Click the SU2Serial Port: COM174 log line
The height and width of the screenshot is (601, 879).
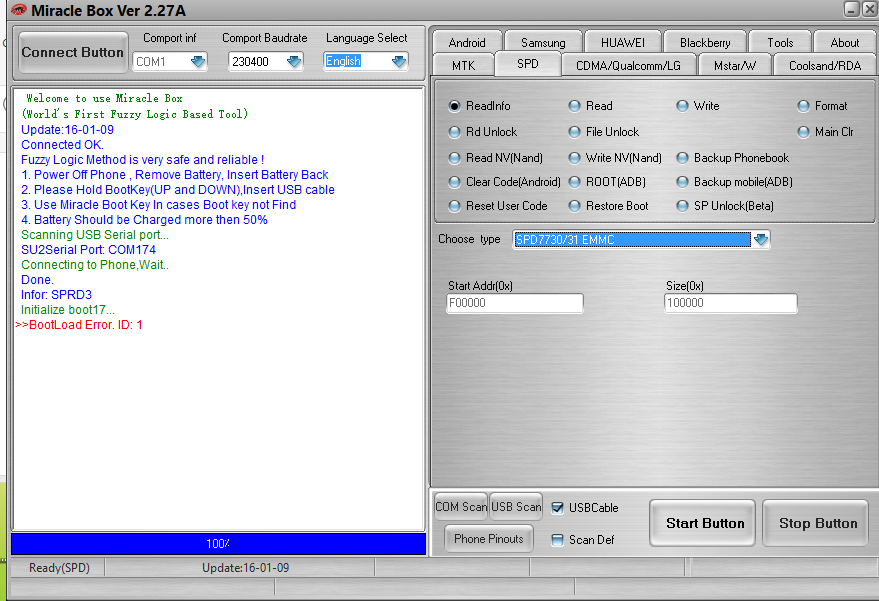(x=89, y=250)
